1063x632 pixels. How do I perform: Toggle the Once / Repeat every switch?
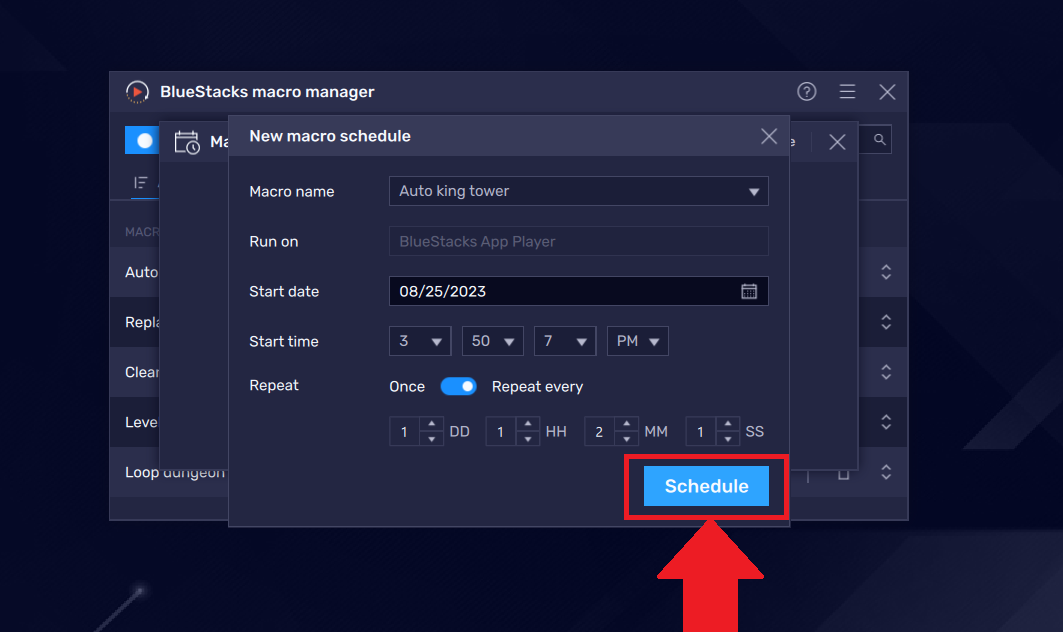click(x=458, y=386)
